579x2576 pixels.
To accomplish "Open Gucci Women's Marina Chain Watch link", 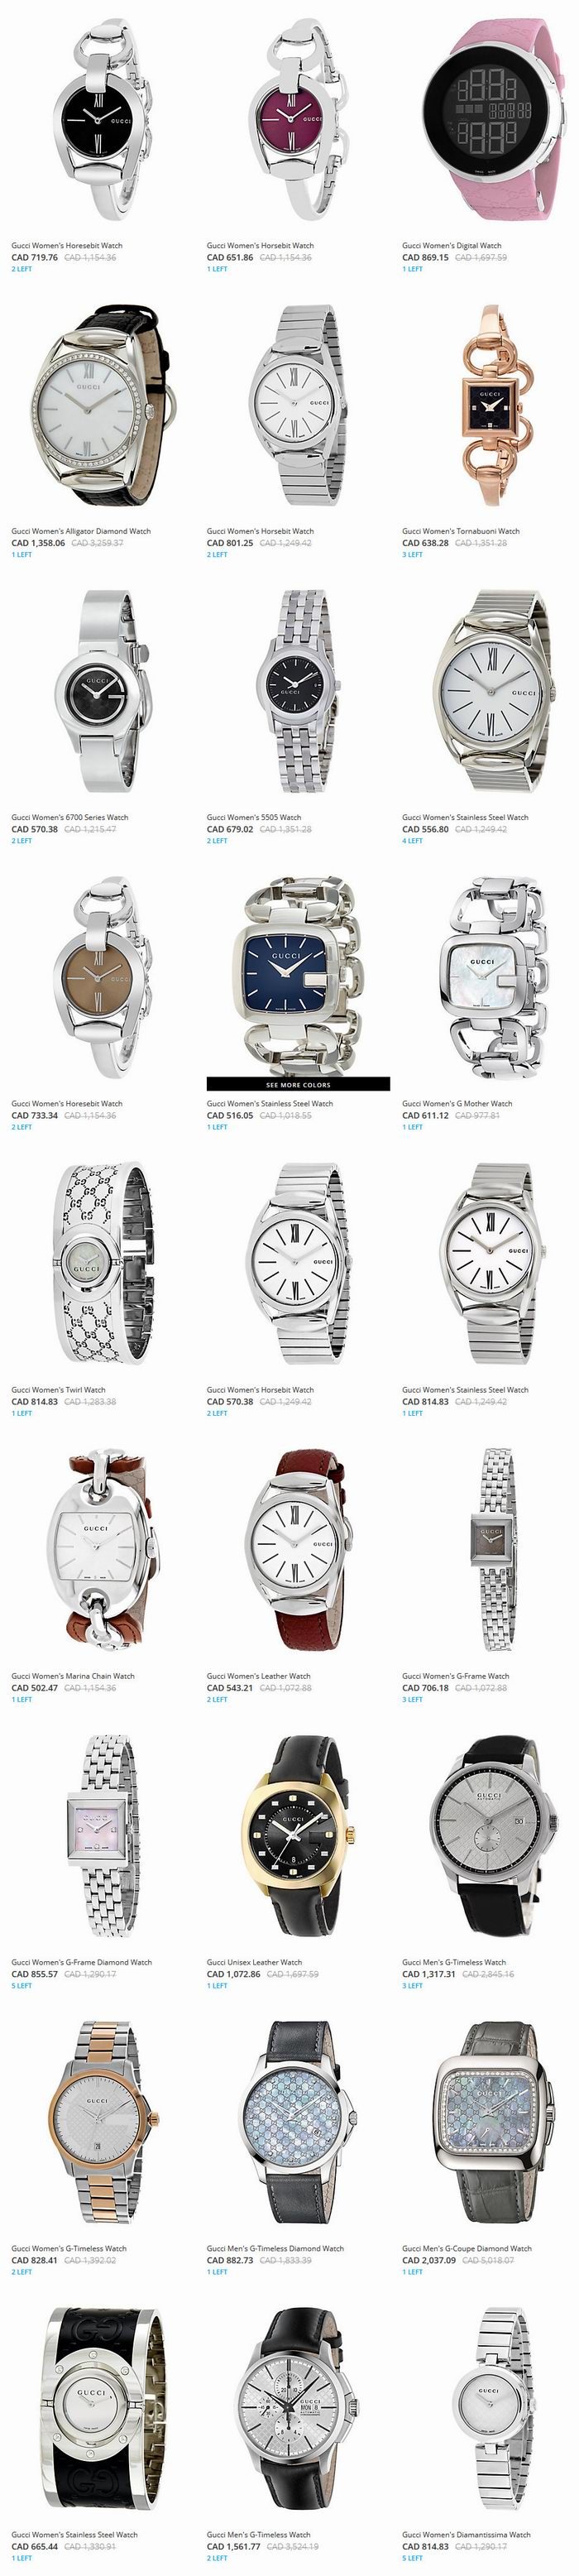I will click(73, 1675).
